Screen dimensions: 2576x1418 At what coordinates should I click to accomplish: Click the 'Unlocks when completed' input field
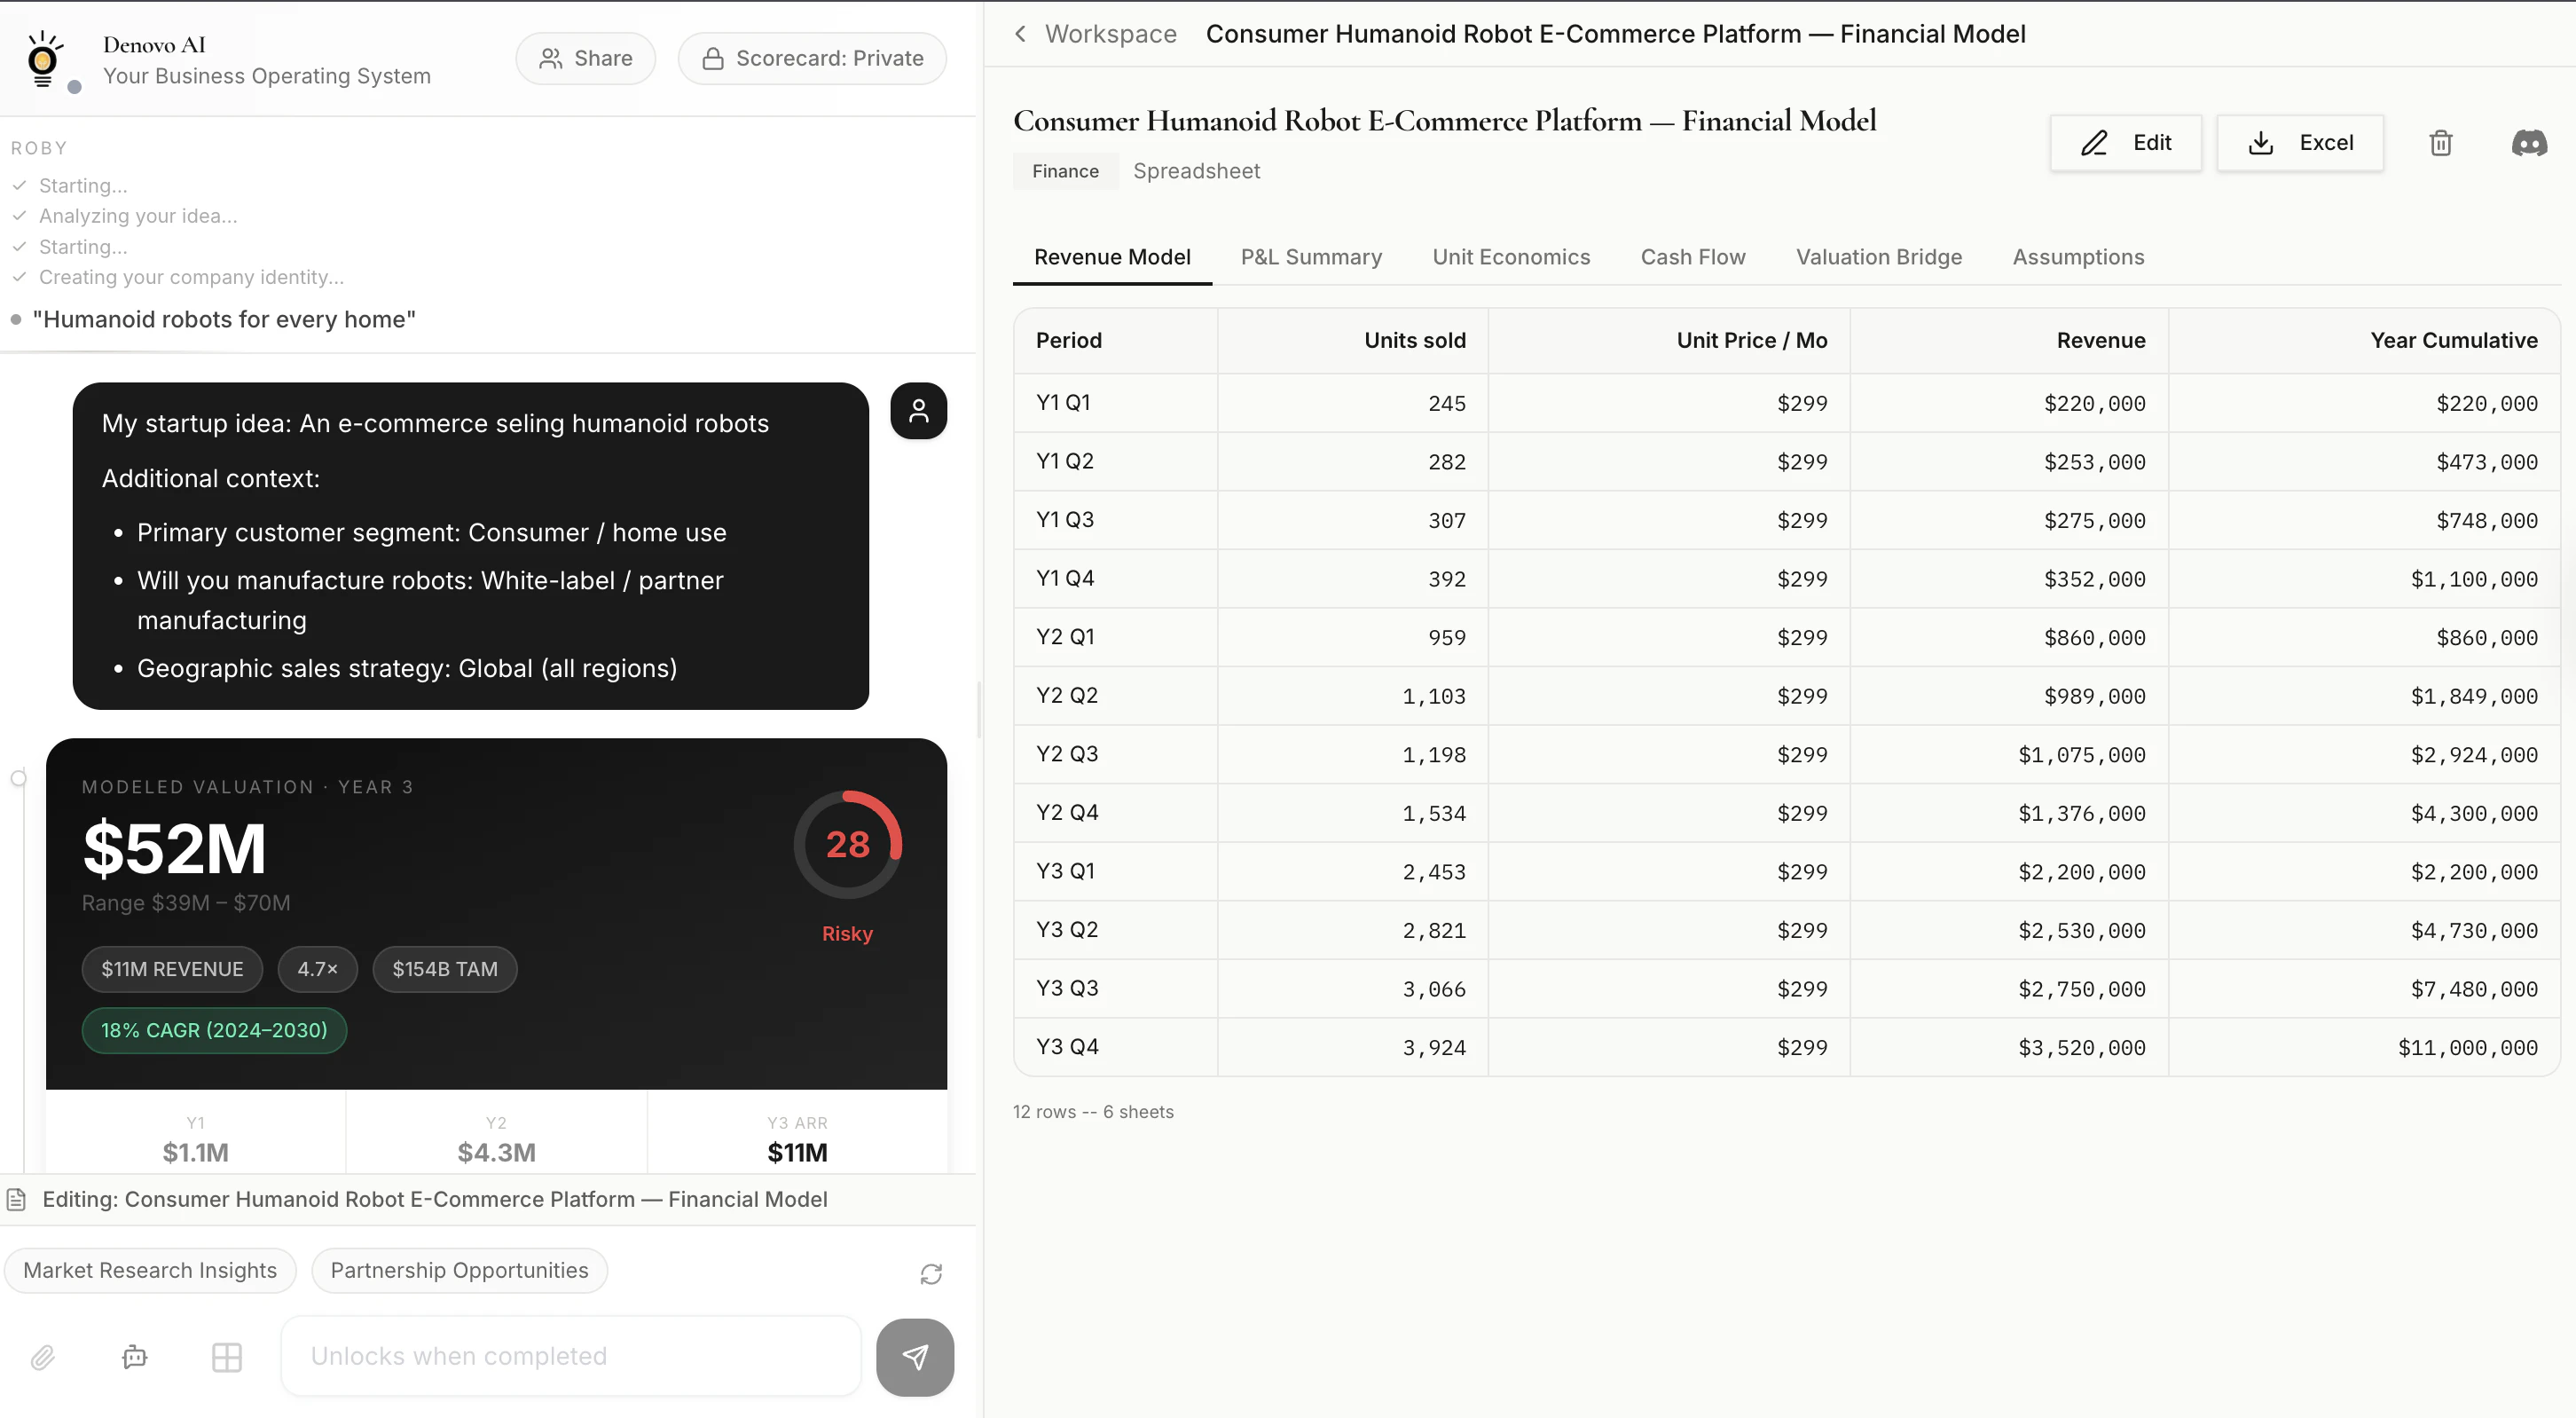(x=570, y=1356)
